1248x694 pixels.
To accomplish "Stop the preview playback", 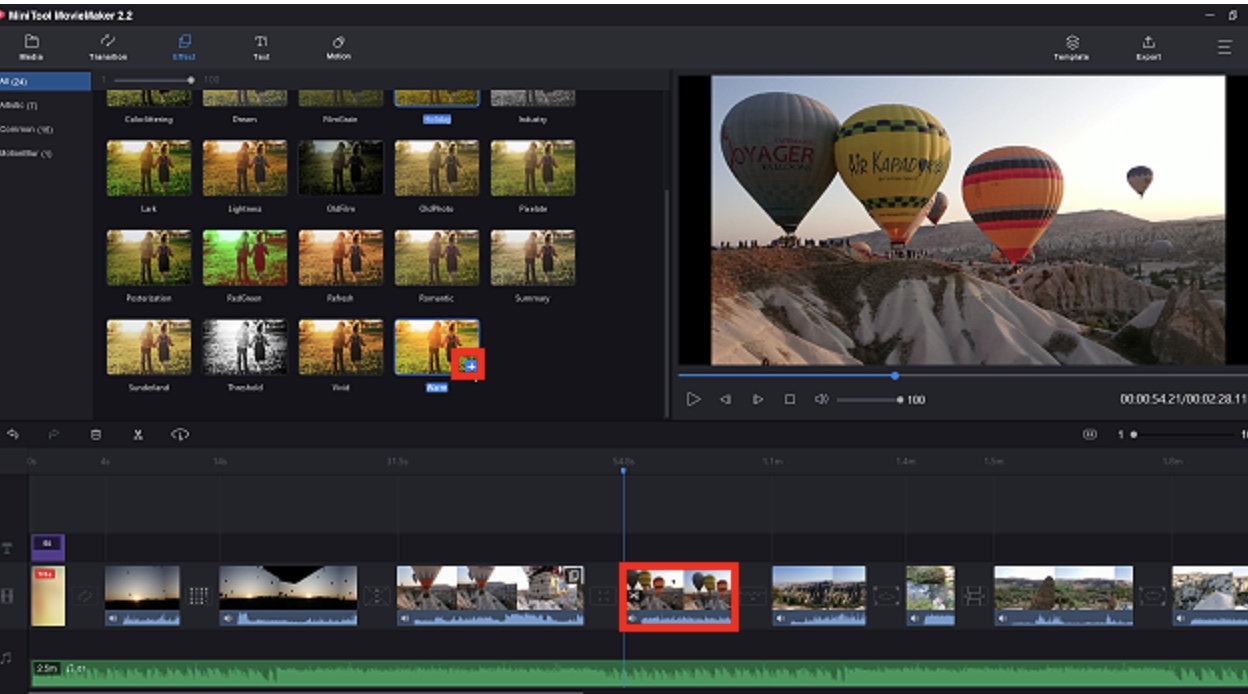I will (789, 399).
